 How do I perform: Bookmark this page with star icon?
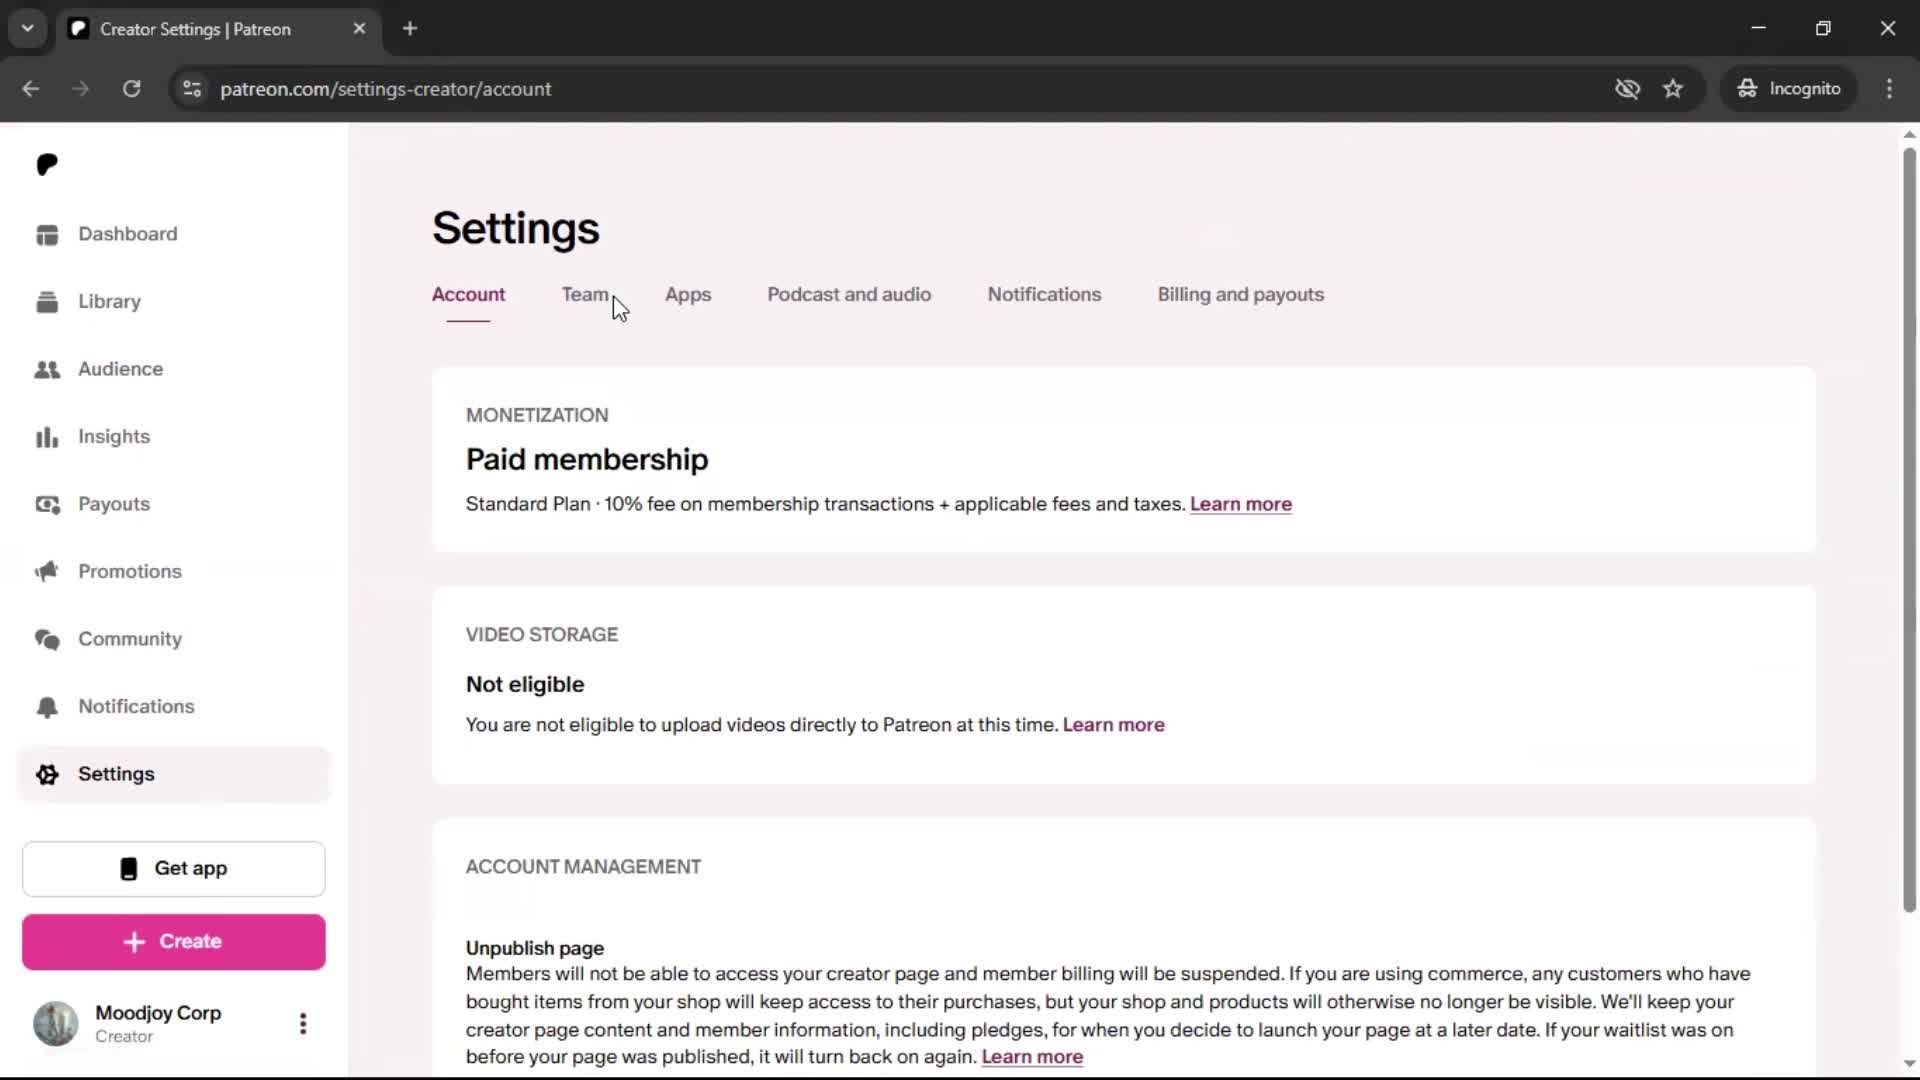(x=1673, y=89)
